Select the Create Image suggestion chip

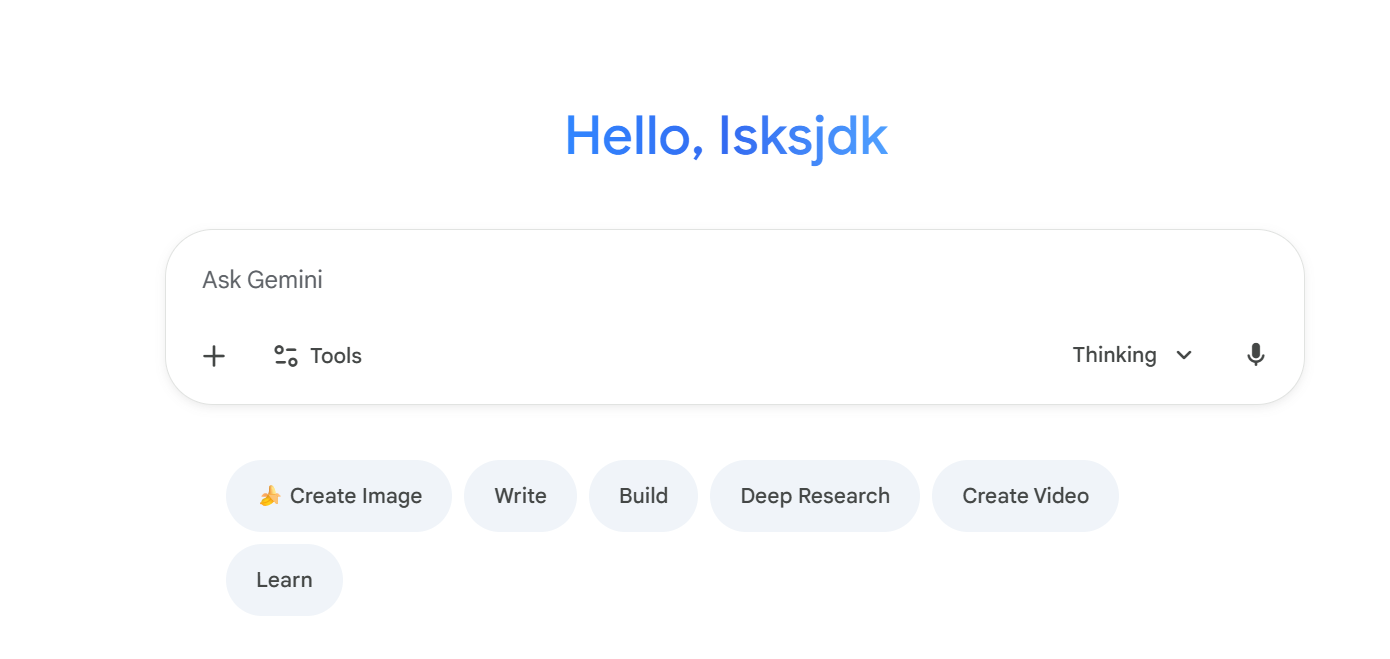pos(339,496)
